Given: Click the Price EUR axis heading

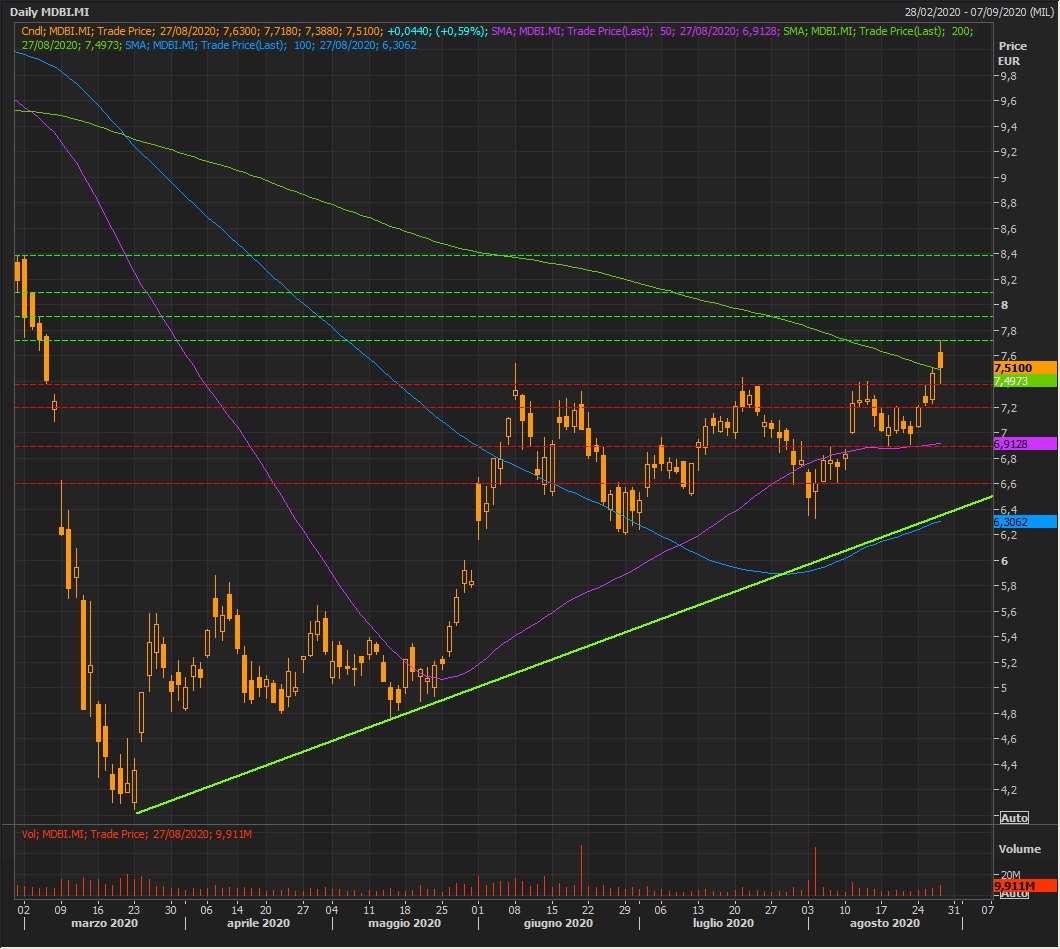Looking at the screenshot, I should pos(1012,54).
